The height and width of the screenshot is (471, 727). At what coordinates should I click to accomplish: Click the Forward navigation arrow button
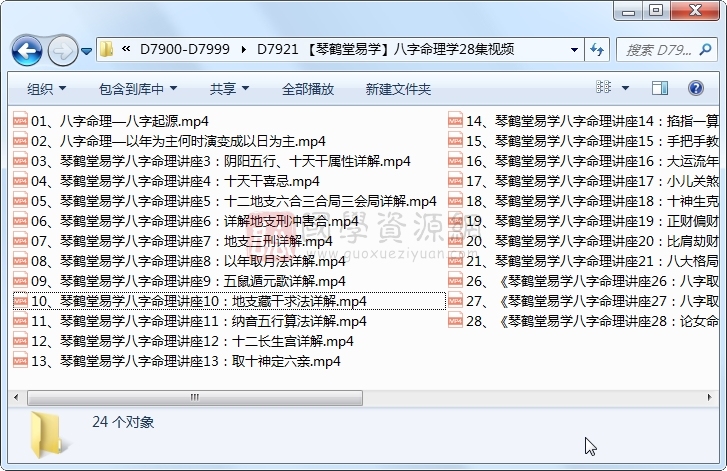pyautogui.click(x=62, y=49)
